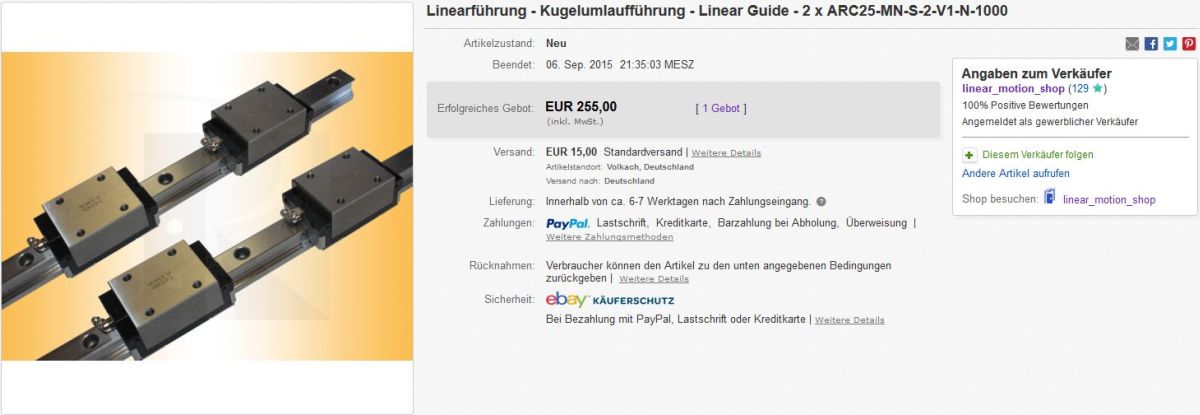
Task: Open 'Andere Artikel aufrufen' link
Action: point(1015,174)
